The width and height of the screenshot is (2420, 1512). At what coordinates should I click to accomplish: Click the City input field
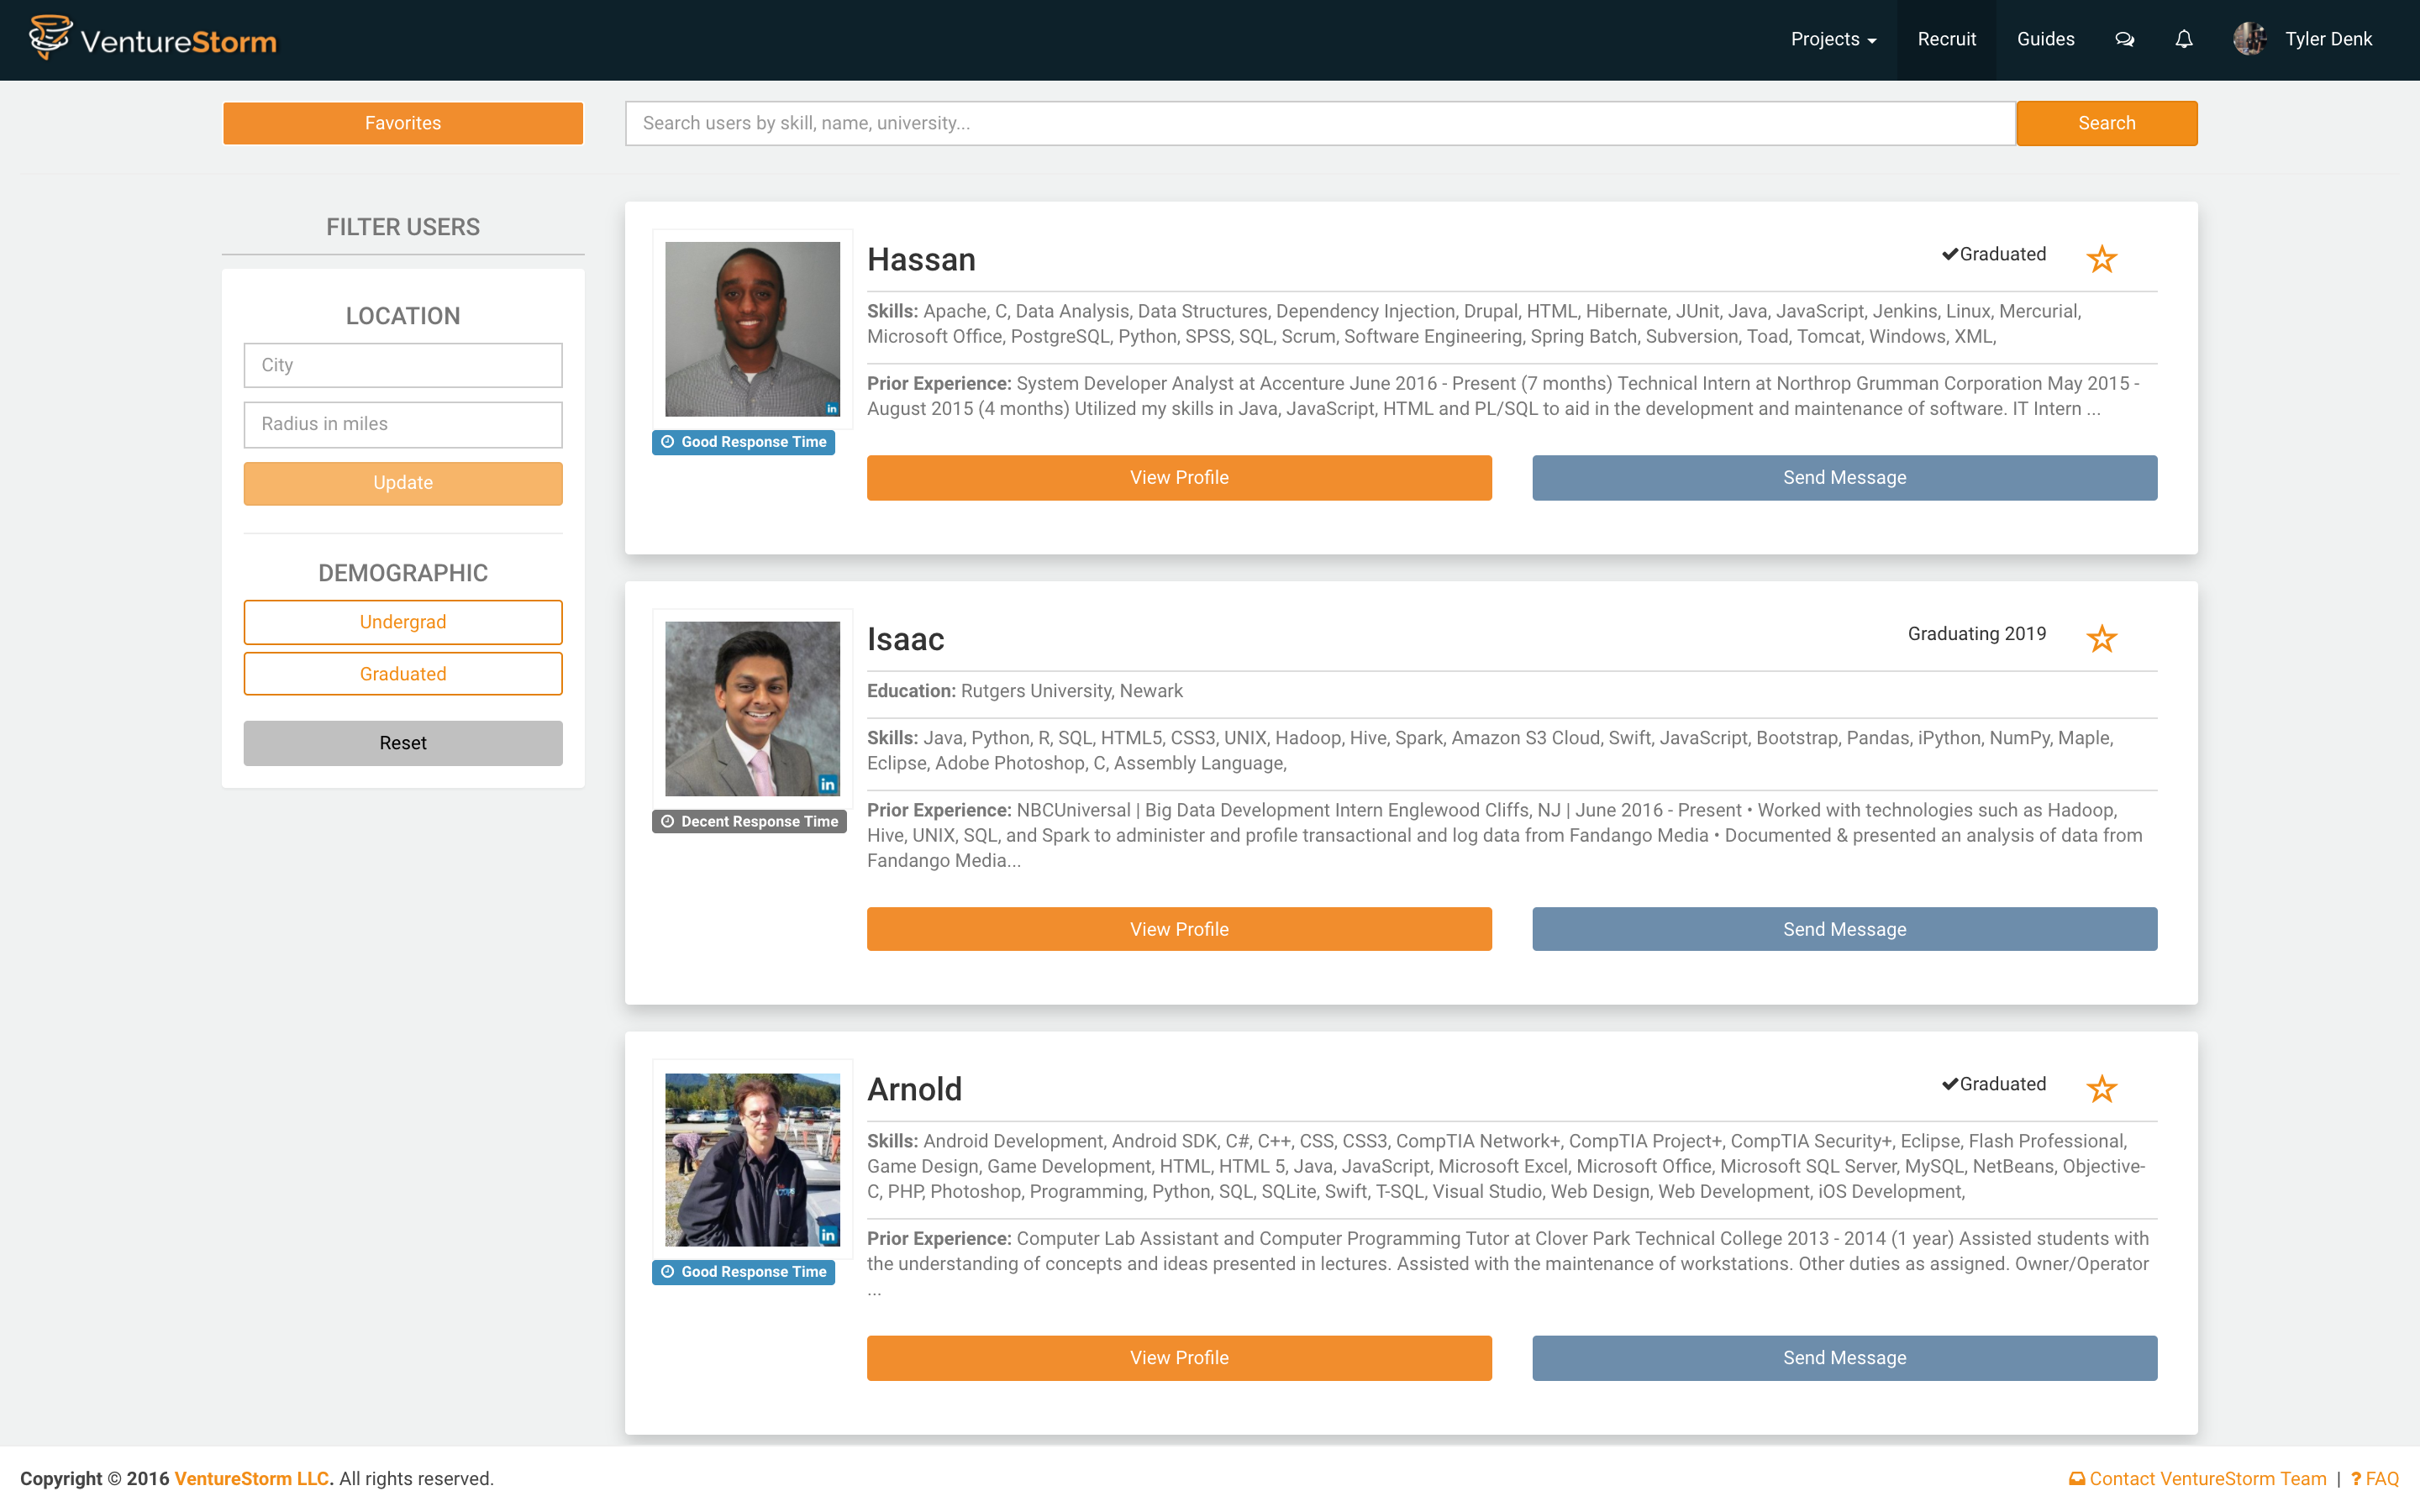[x=403, y=365]
